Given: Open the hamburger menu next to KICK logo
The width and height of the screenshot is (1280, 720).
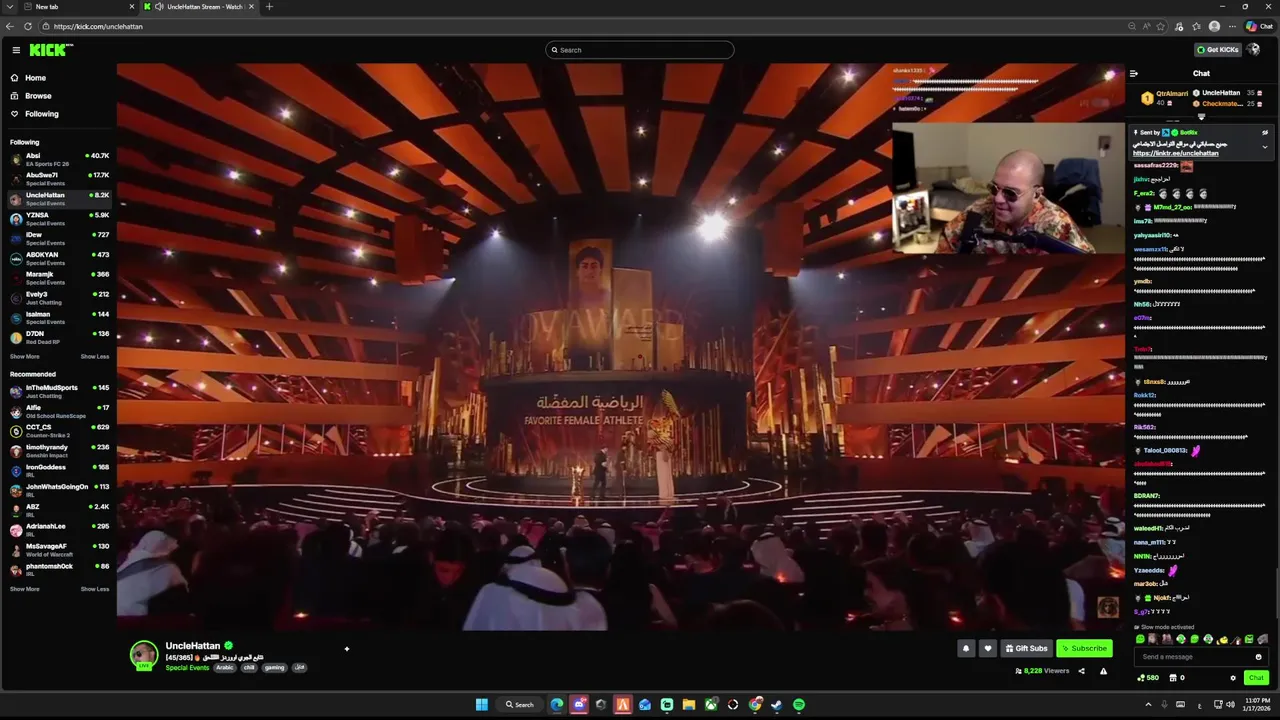Looking at the screenshot, I should (16, 50).
